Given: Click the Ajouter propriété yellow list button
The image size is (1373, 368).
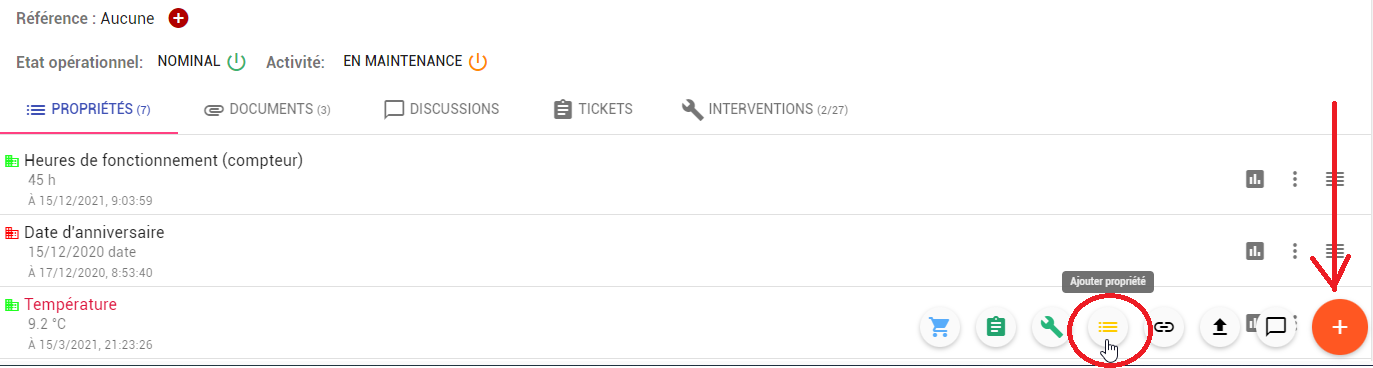Looking at the screenshot, I should (1108, 327).
